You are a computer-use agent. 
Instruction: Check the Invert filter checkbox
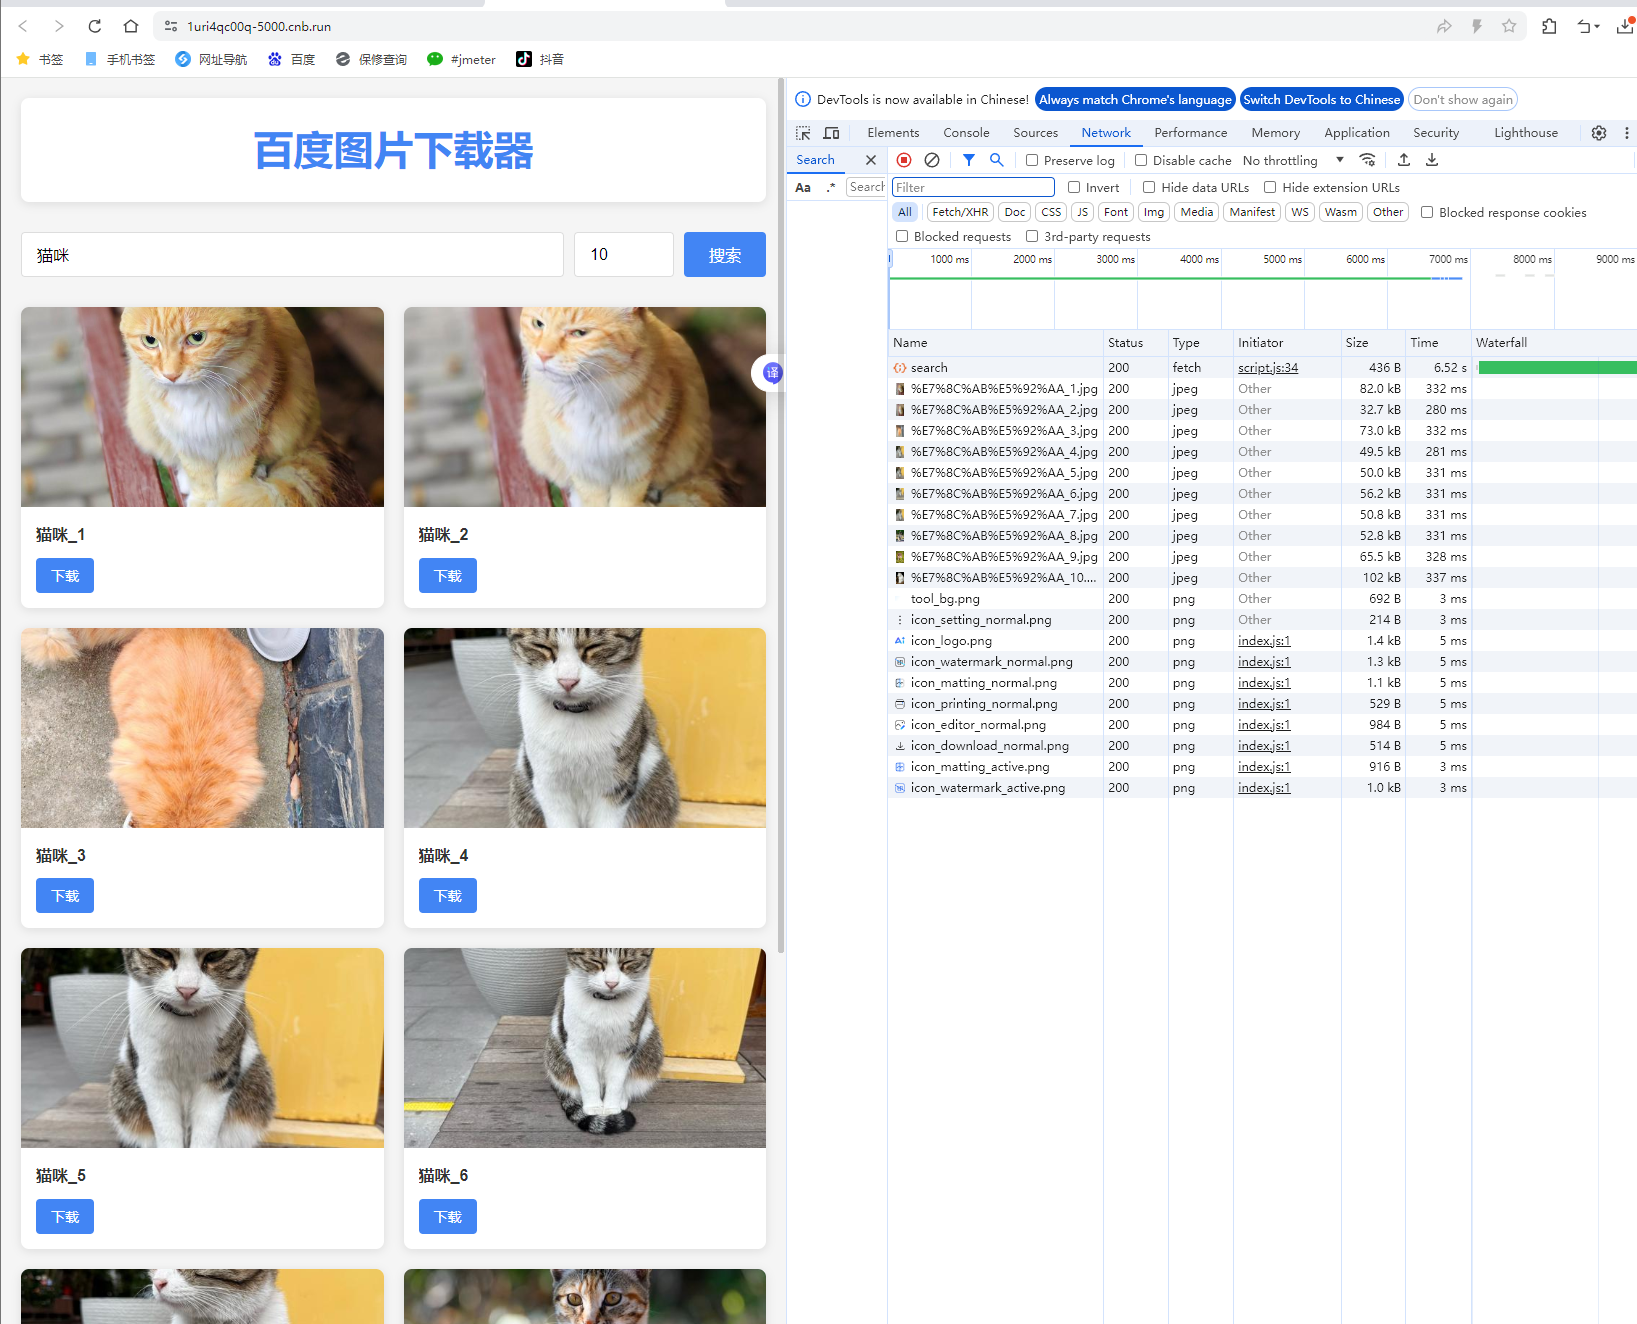point(1074,187)
